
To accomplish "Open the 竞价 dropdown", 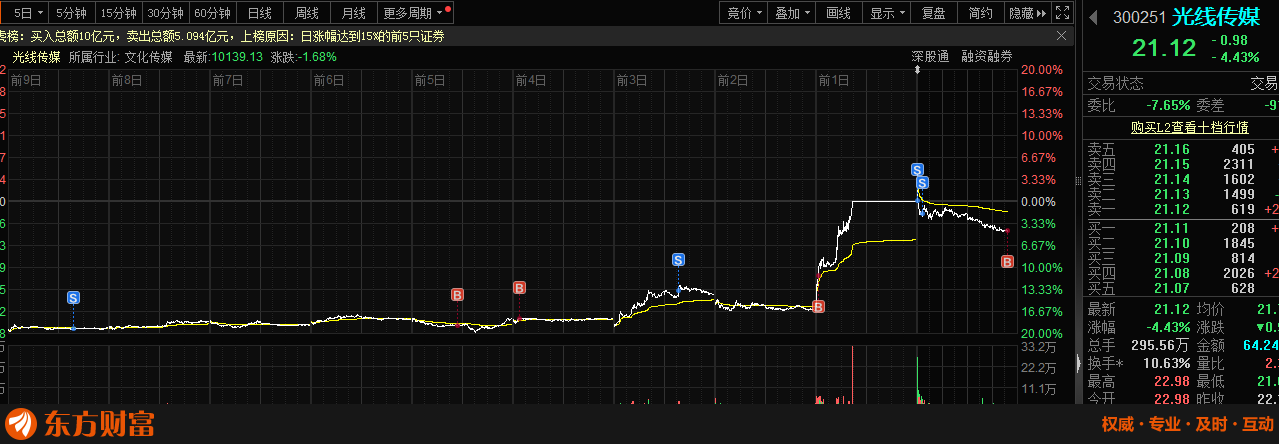I will [x=760, y=14].
